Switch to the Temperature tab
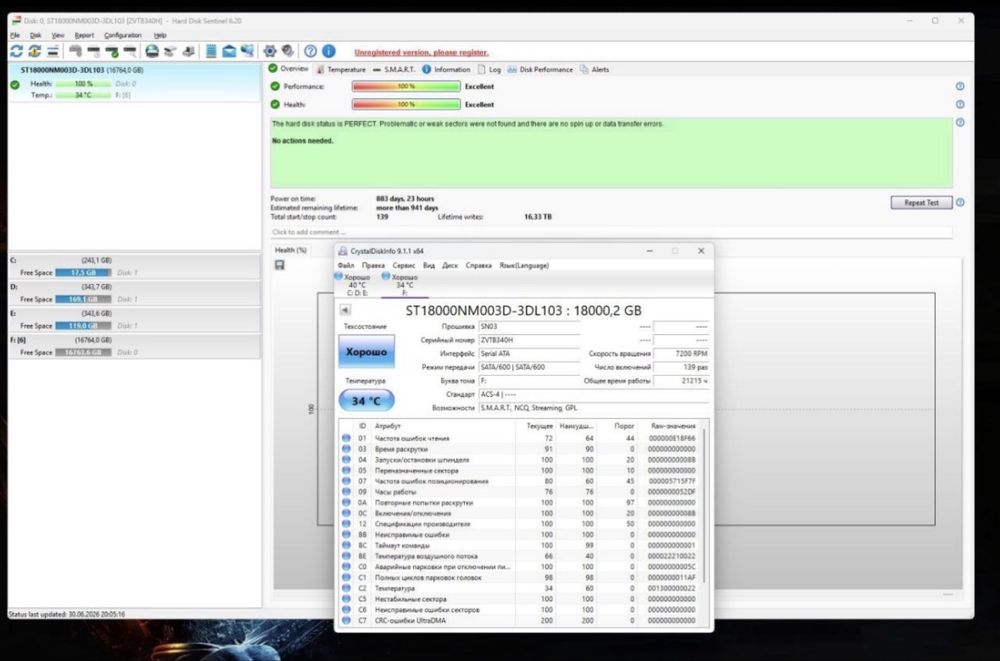Image resolution: width=1000 pixels, height=661 pixels. (341, 70)
